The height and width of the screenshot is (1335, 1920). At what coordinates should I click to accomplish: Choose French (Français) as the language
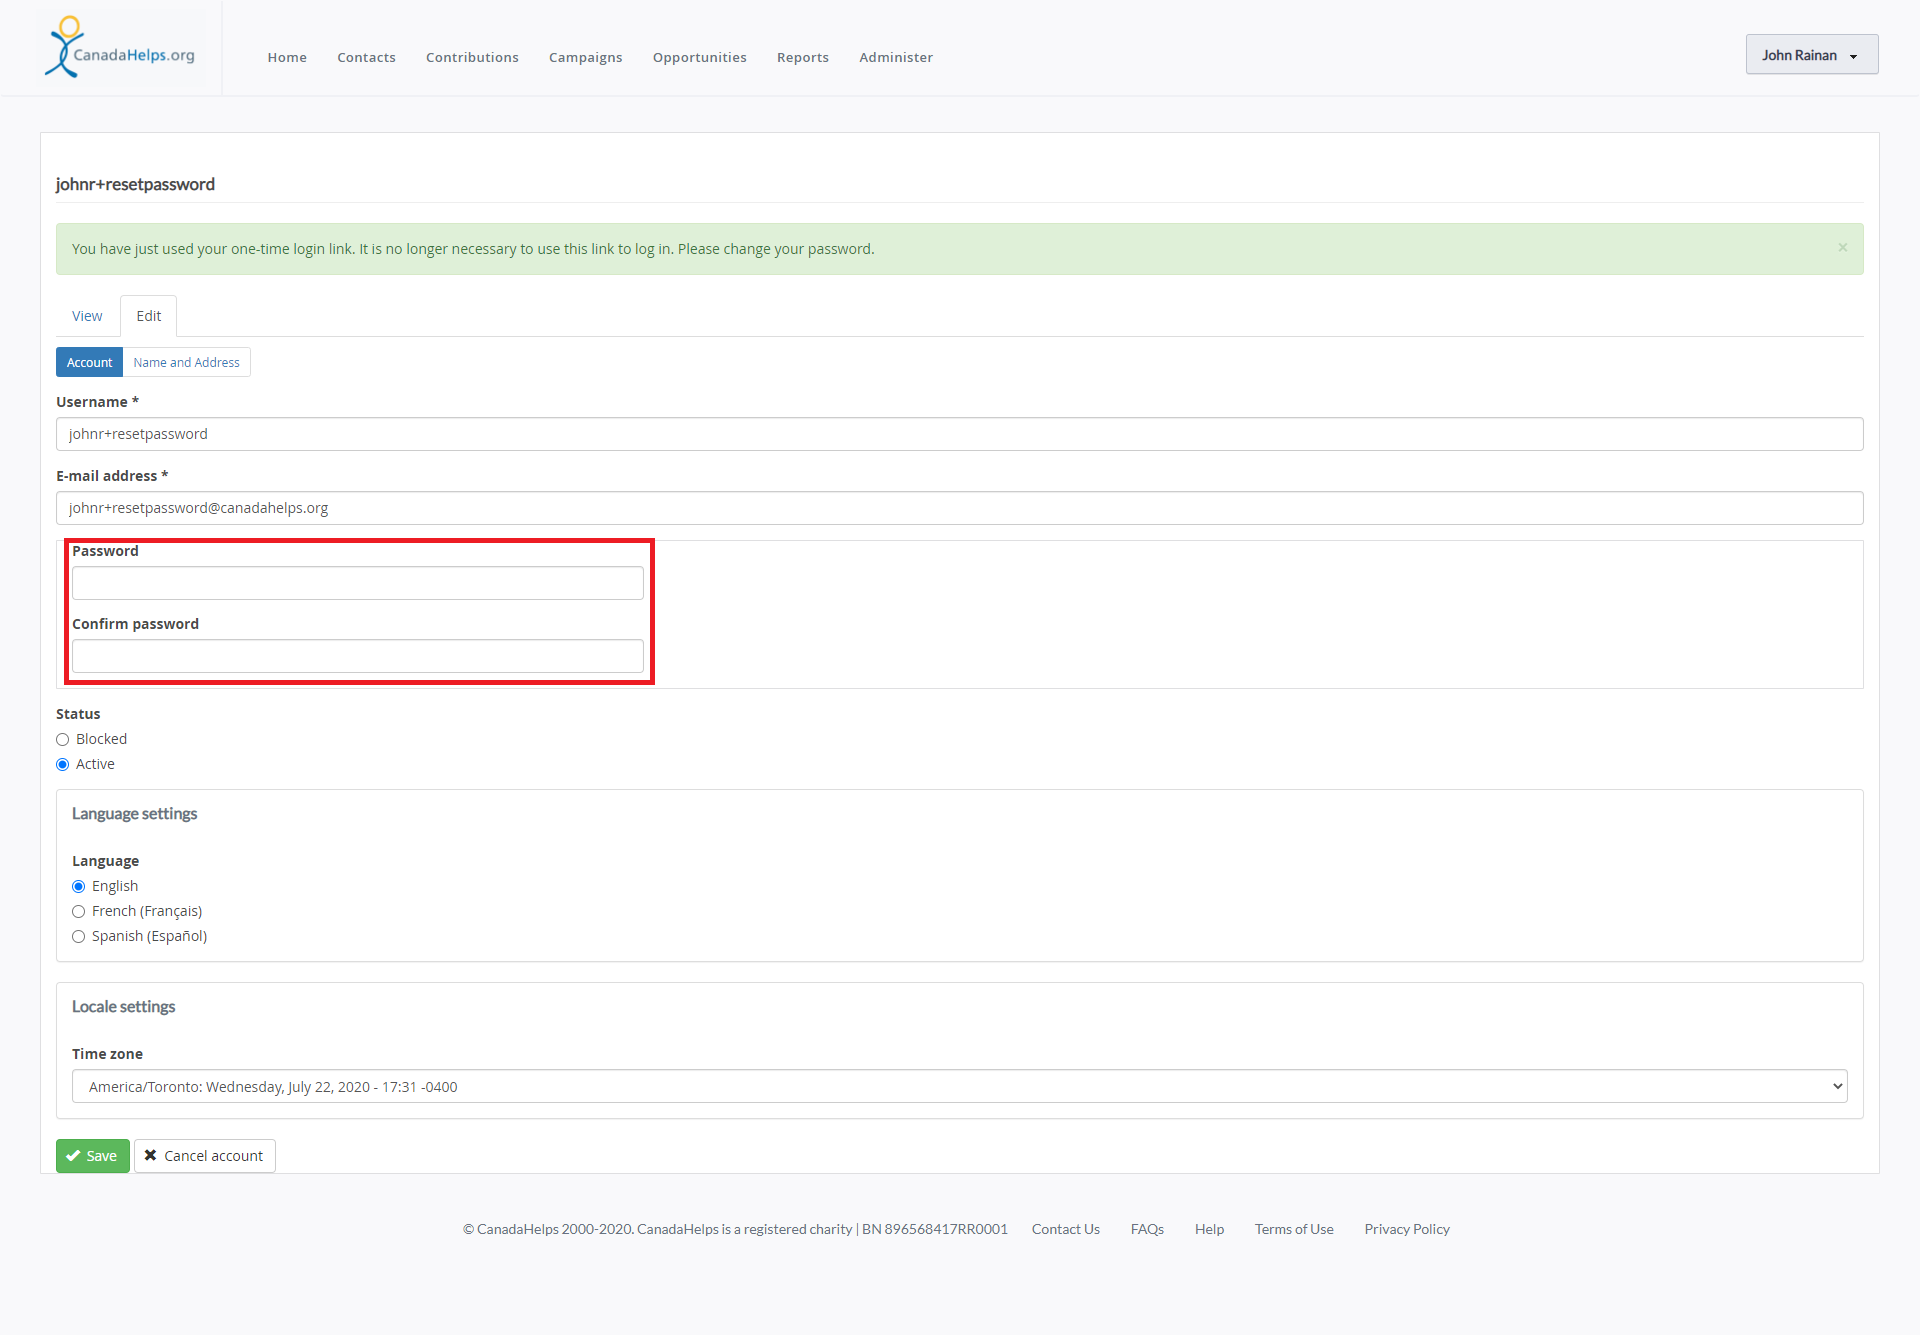pos(79,911)
